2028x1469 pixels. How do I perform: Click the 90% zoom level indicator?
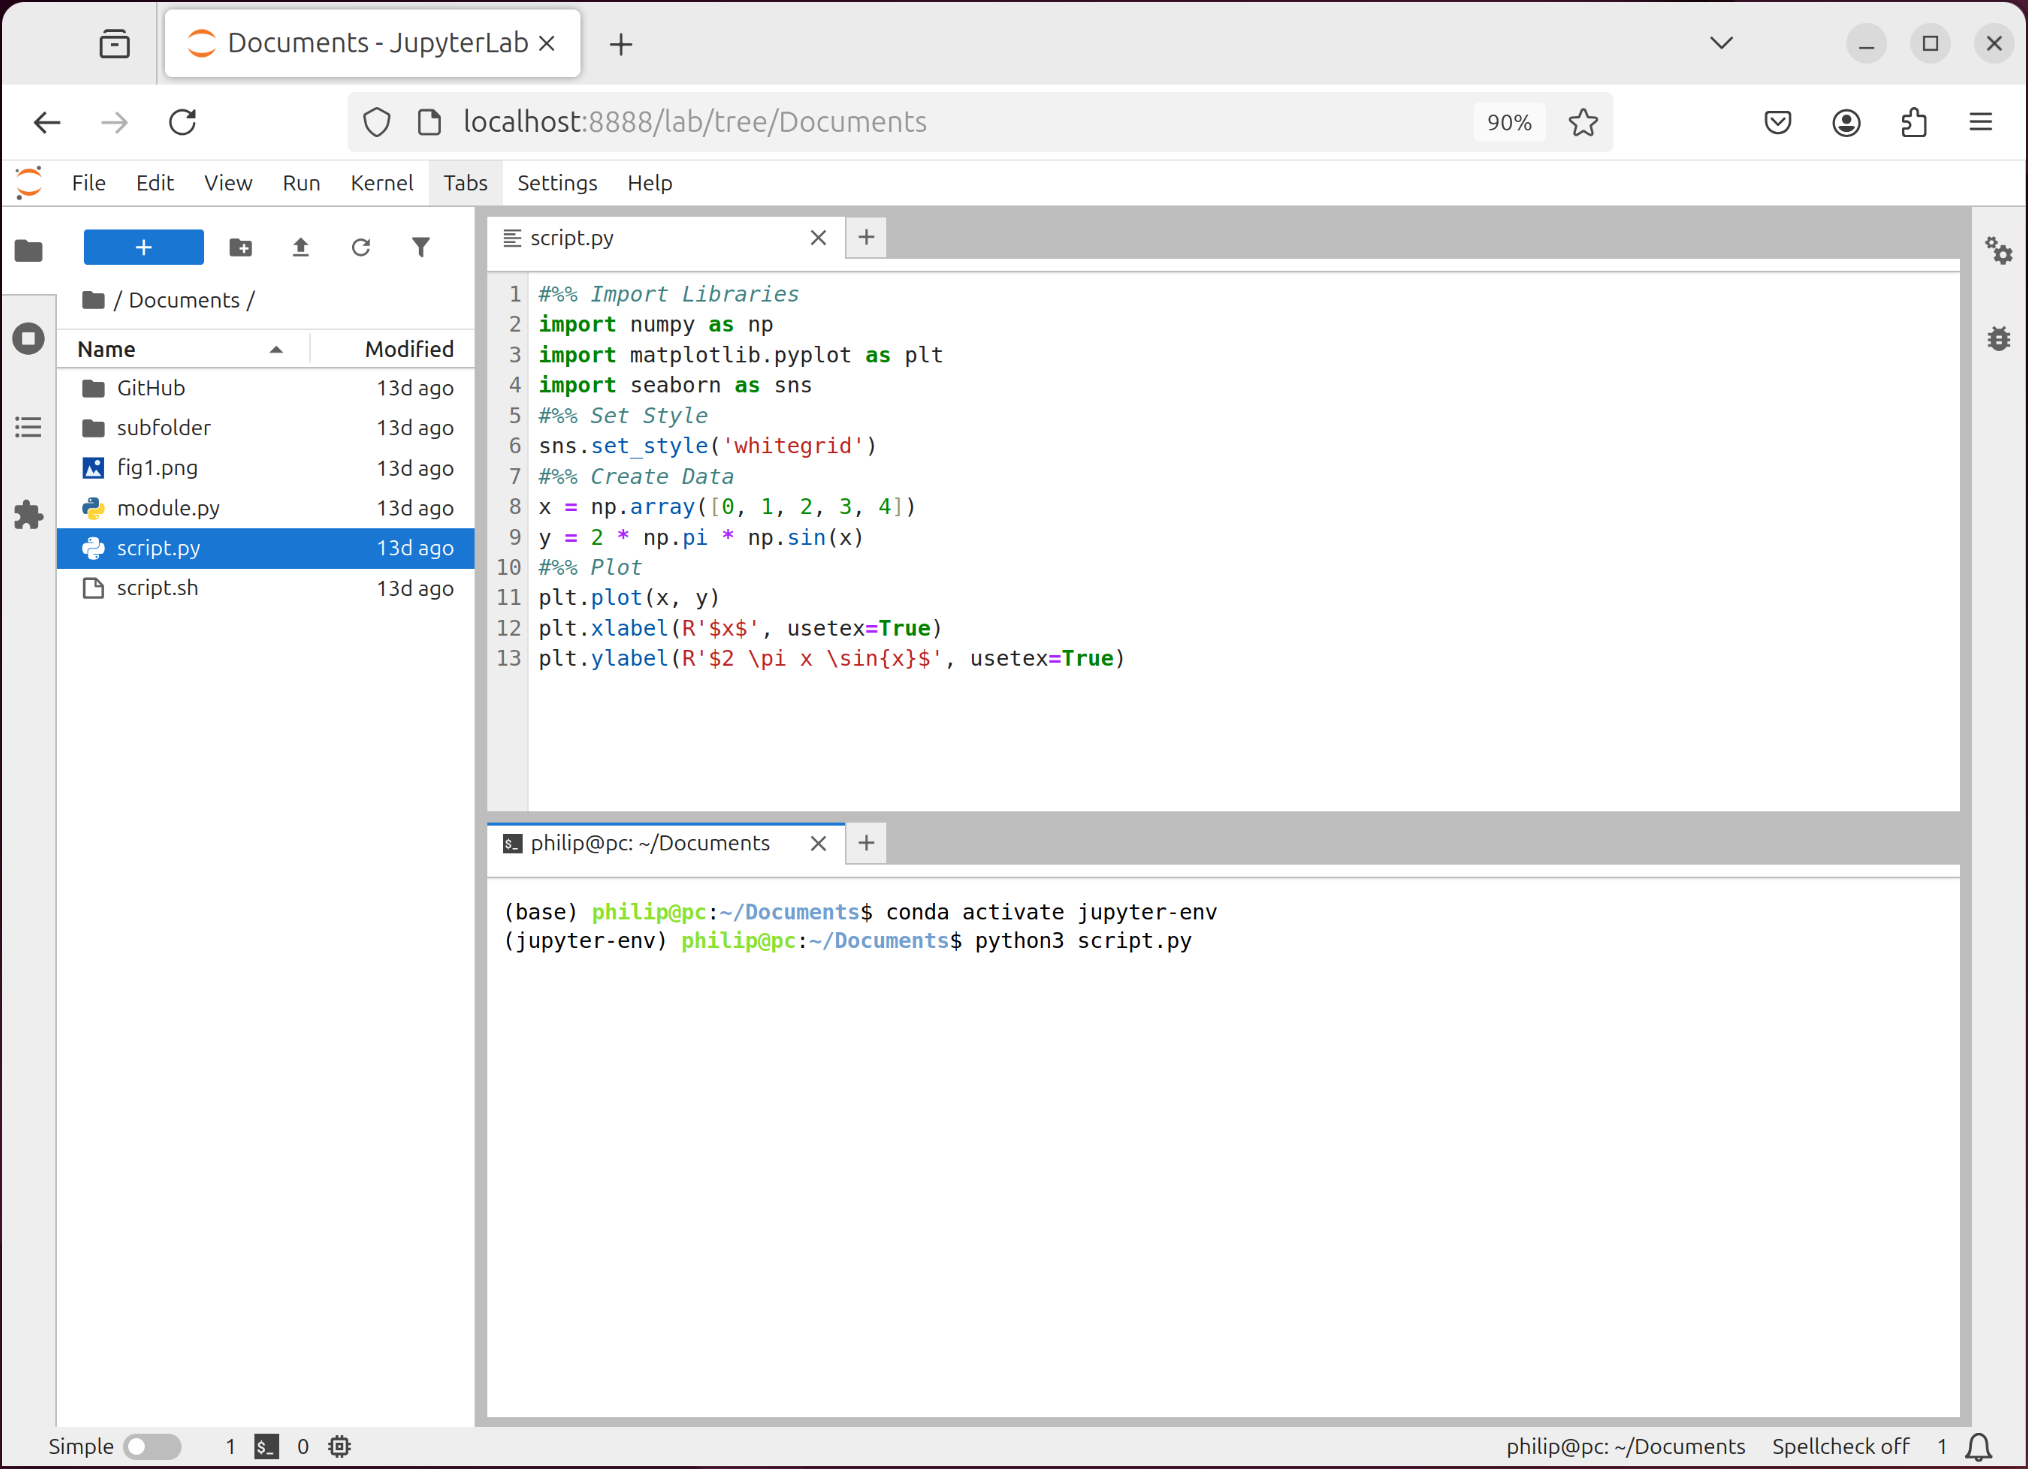click(x=1509, y=122)
